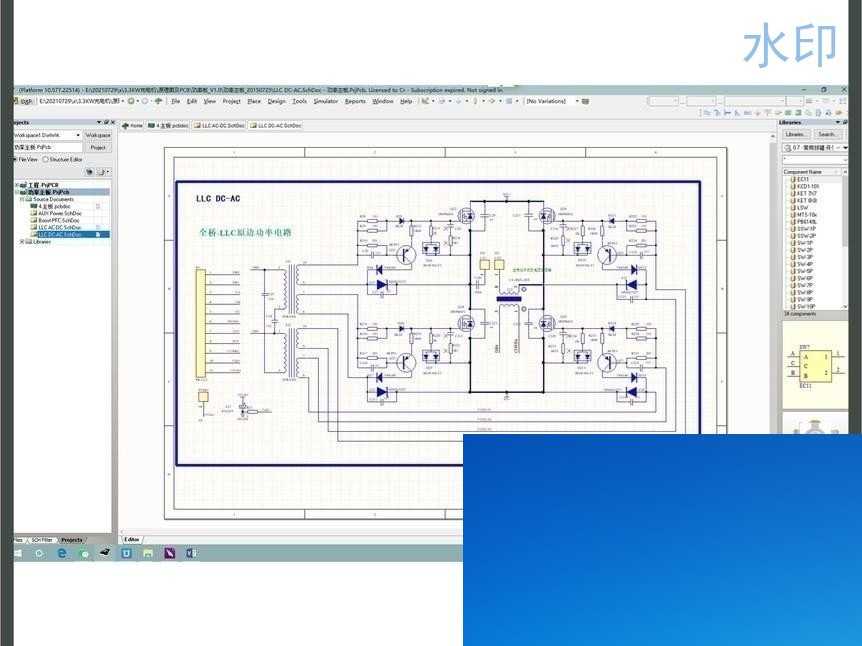Viewport: 862px width, 646px height.
Task: Switch to the LLC DC-AC SchDoc tab
Action: (276, 125)
